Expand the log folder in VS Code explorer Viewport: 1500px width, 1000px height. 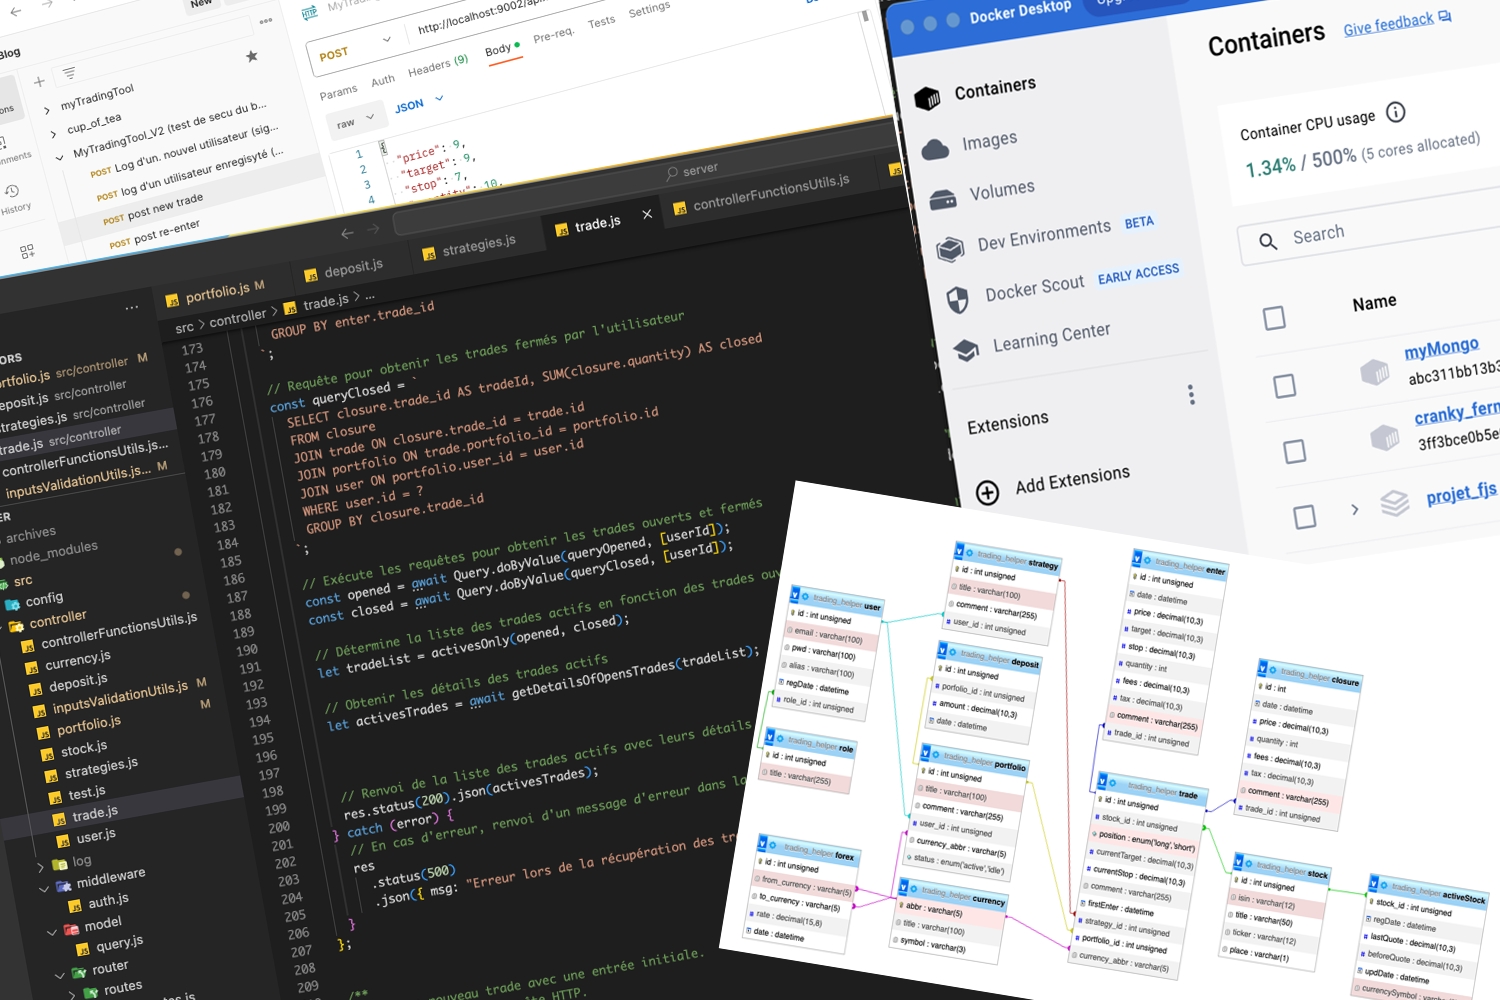tap(40, 867)
